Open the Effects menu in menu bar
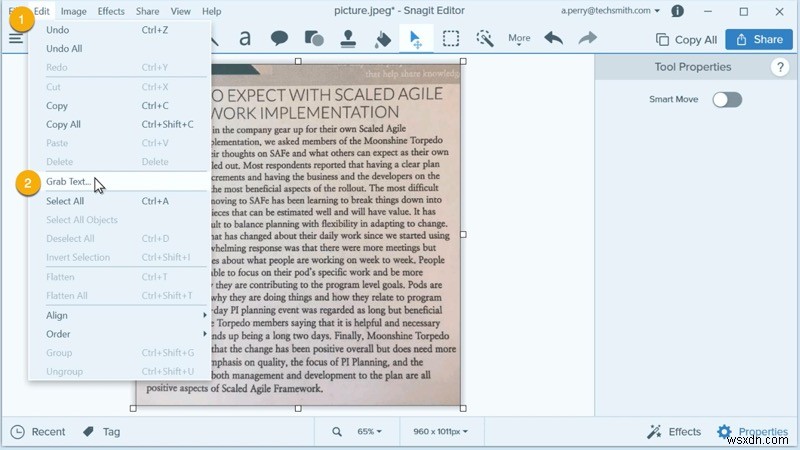Image resolution: width=800 pixels, height=450 pixels. (x=111, y=11)
